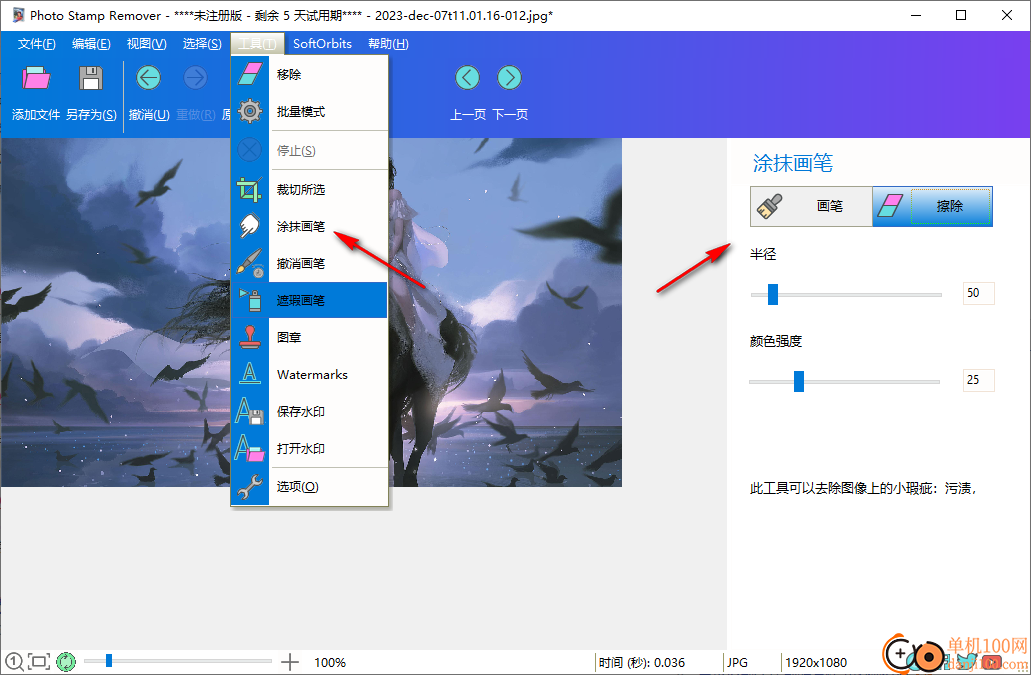This screenshot has width=1031, height=675.
Task: Open the 文件(F) menu
Action: (x=36, y=43)
